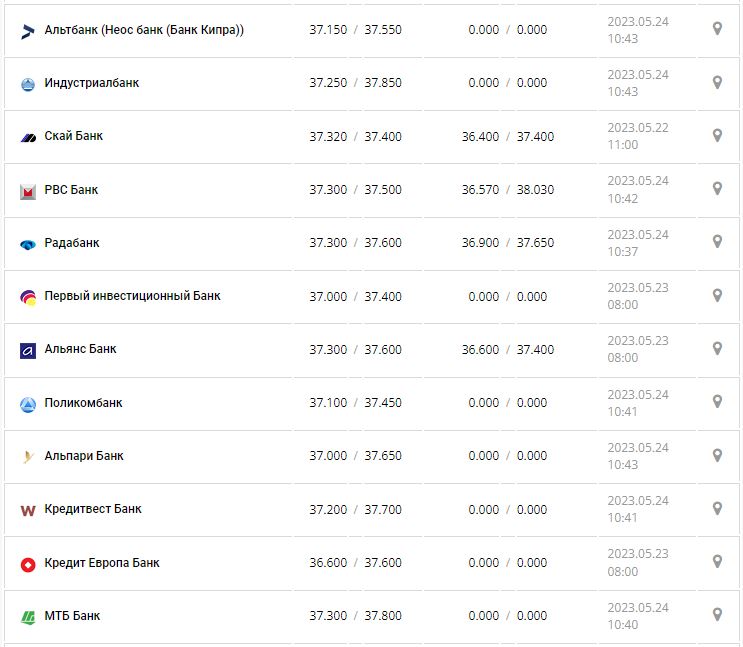Open the map location for Скай Банк

coord(717,135)
